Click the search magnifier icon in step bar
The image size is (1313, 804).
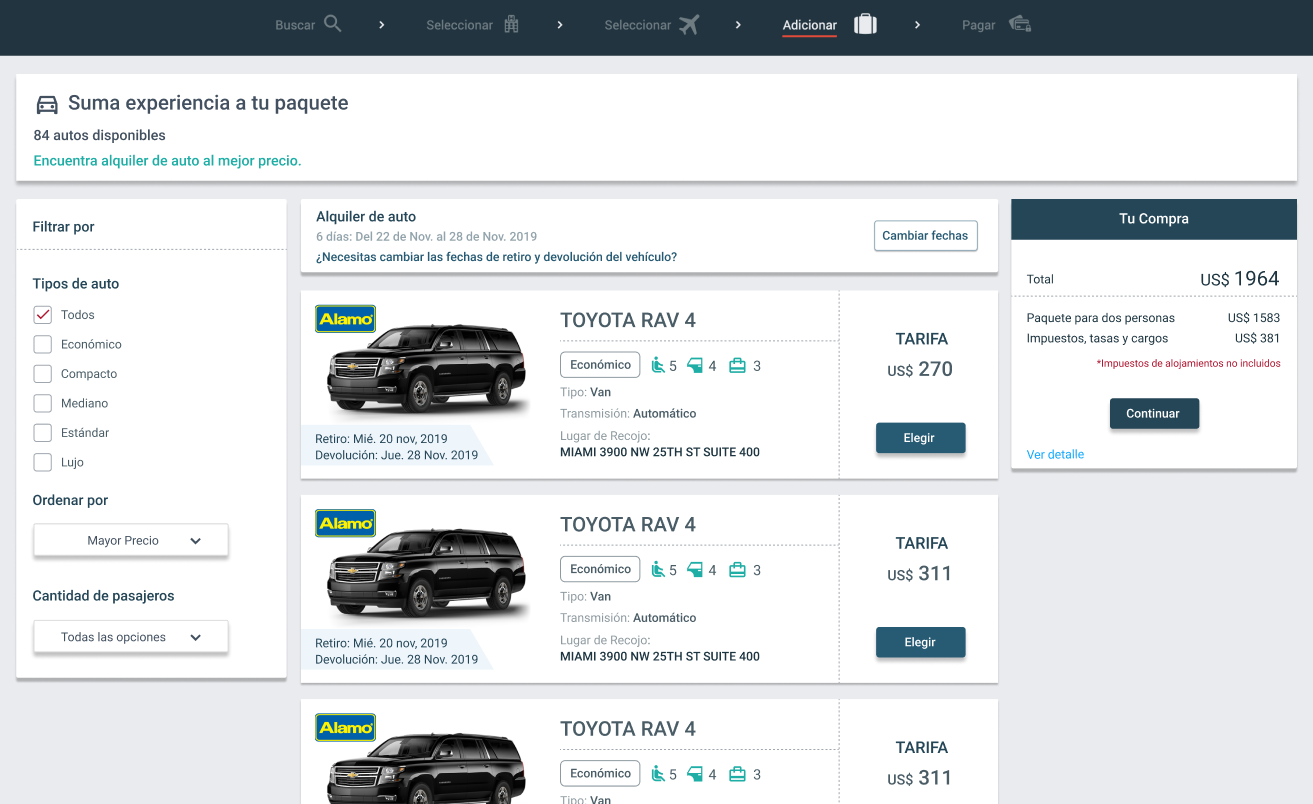pos(333,24)
